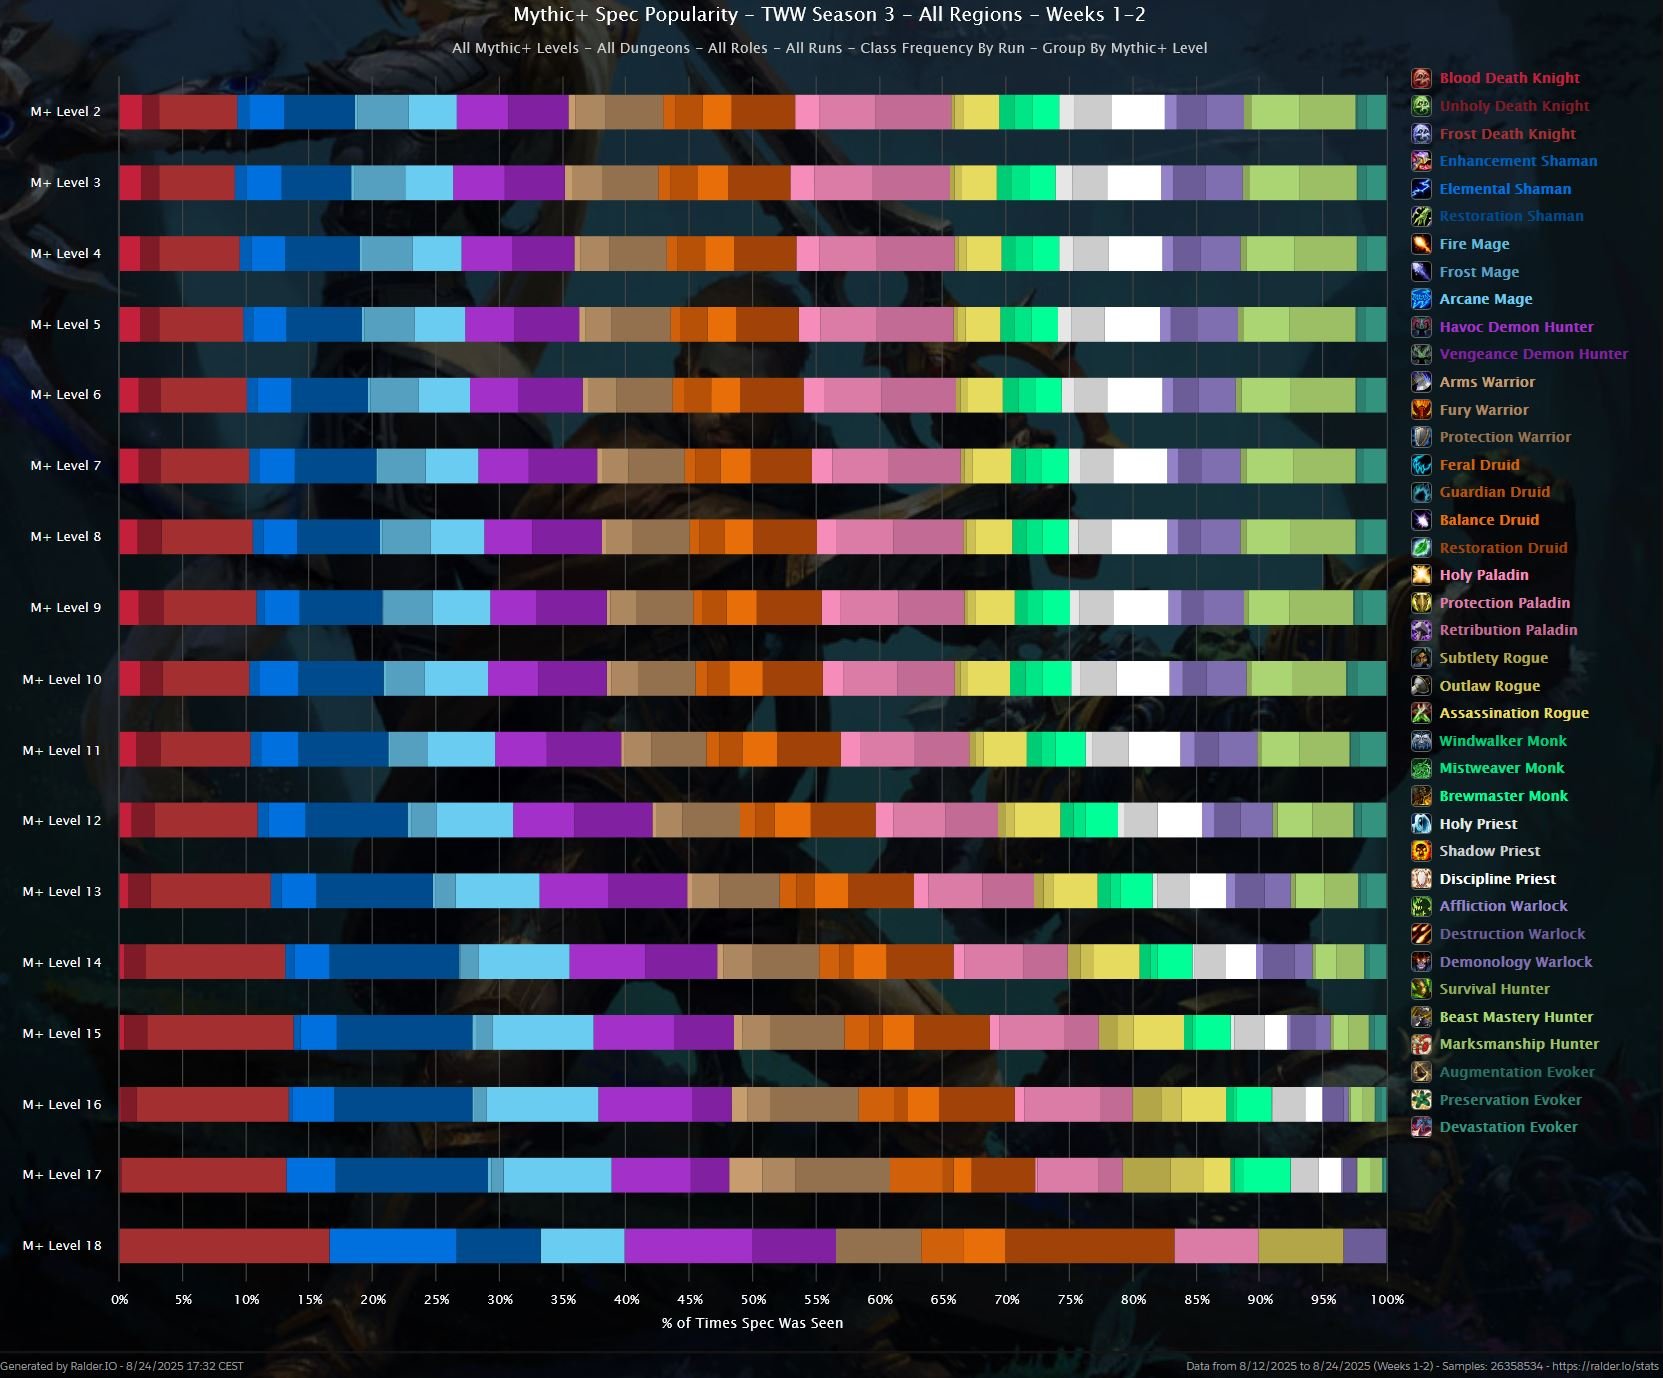
Task: Click the M+ Level 18 axis label
Action: (62, 1246)
